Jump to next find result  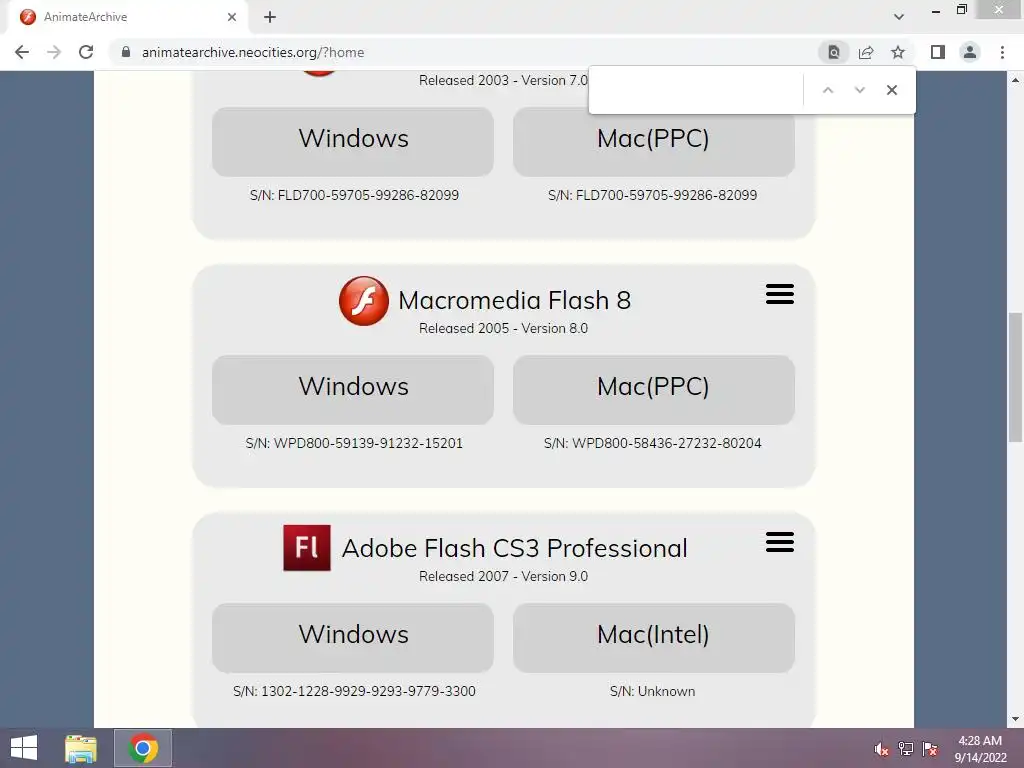[x=859, y=90]
